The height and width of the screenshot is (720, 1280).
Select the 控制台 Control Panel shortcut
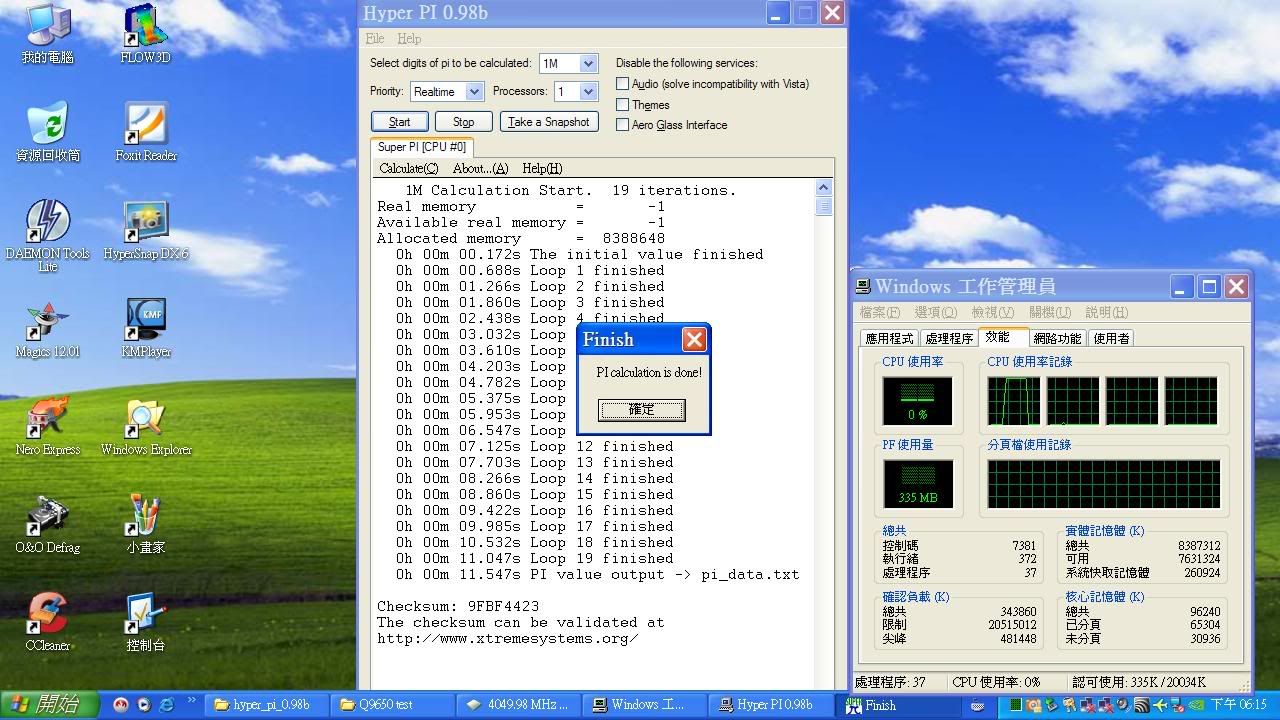[145, 622]
